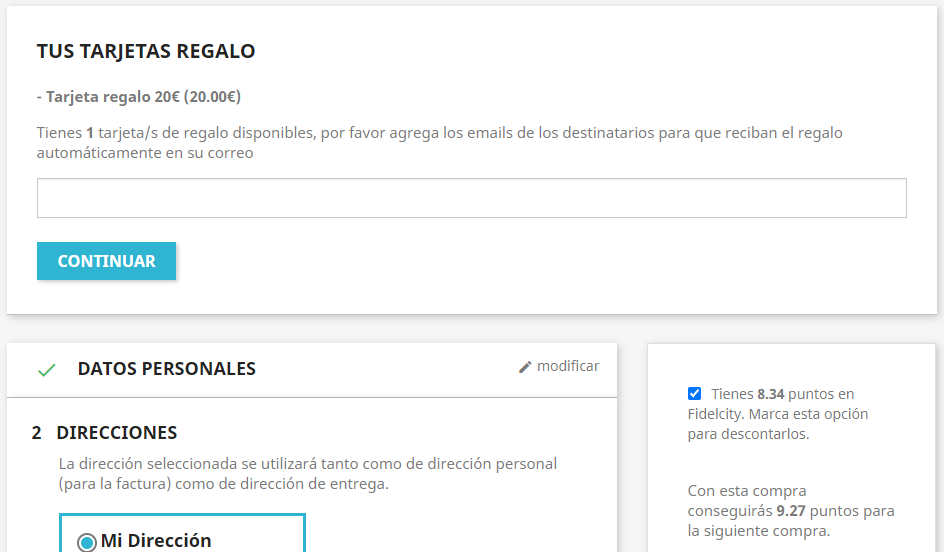
Task: Click the Marca esta opción para descontarlos text
Action: 778,424
